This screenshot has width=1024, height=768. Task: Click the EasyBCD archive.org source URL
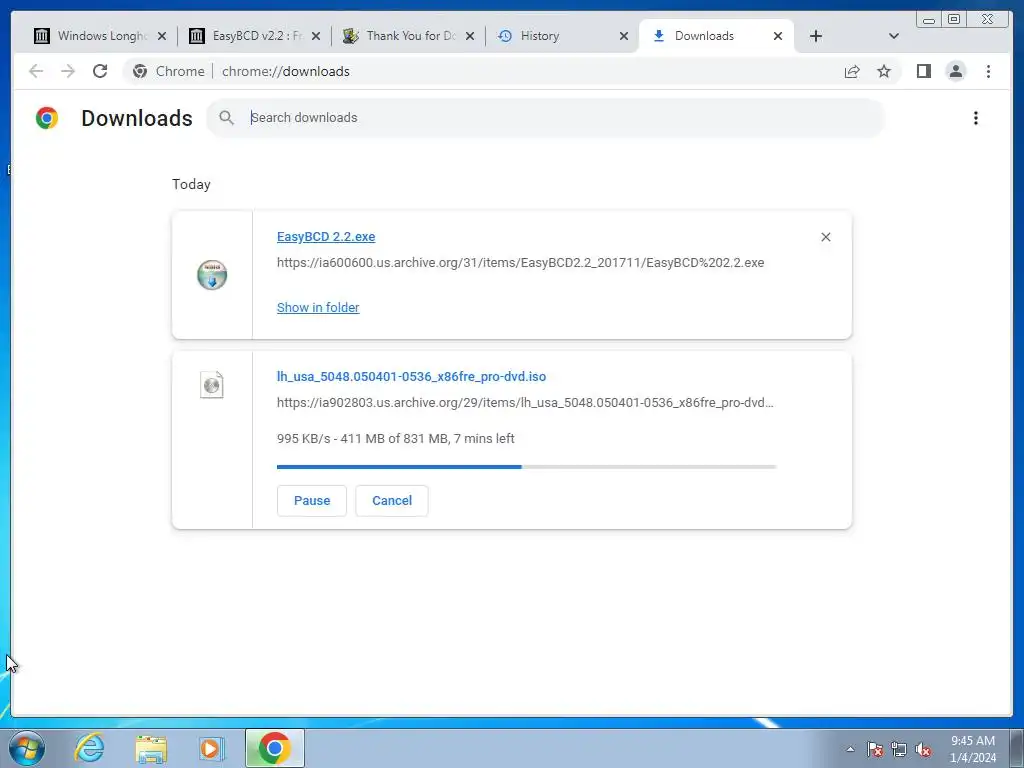[x=520, y=263]
